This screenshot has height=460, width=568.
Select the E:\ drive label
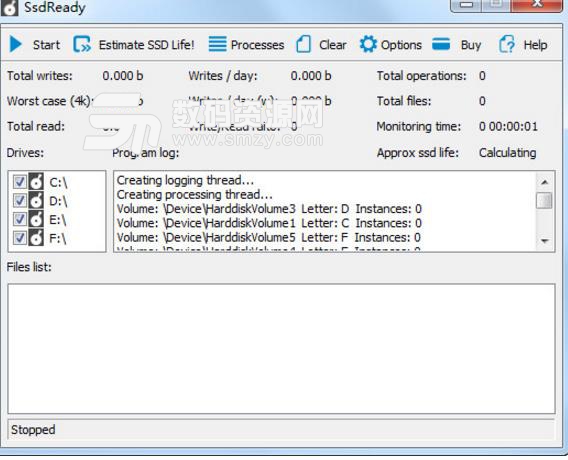(x=58, y=220)
